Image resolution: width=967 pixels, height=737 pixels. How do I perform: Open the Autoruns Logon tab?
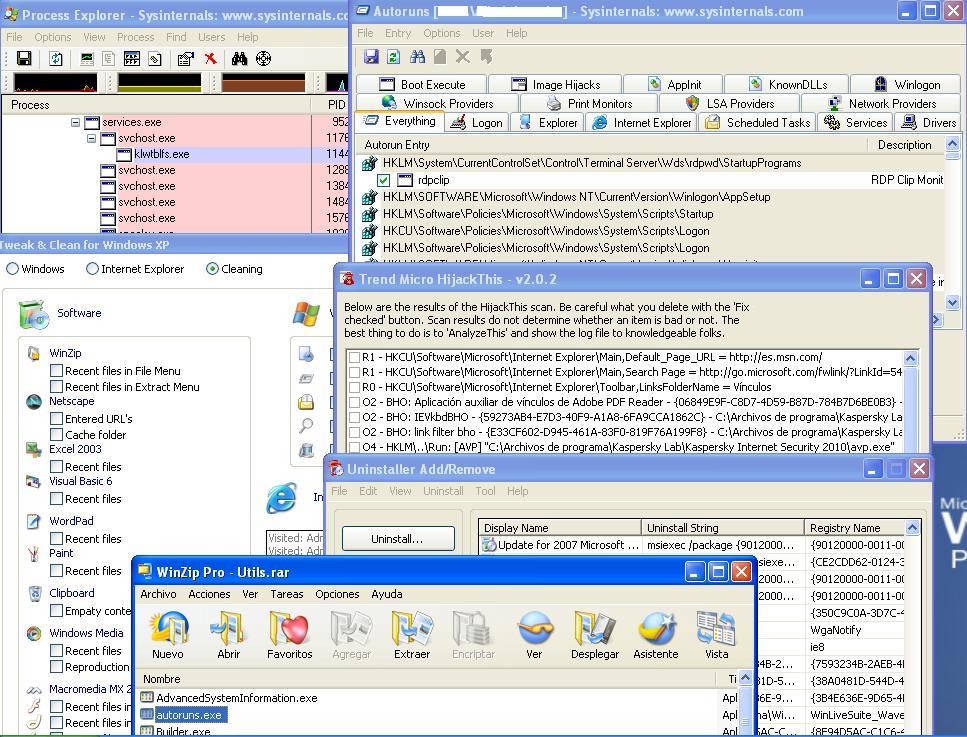(x=477, y=123)
